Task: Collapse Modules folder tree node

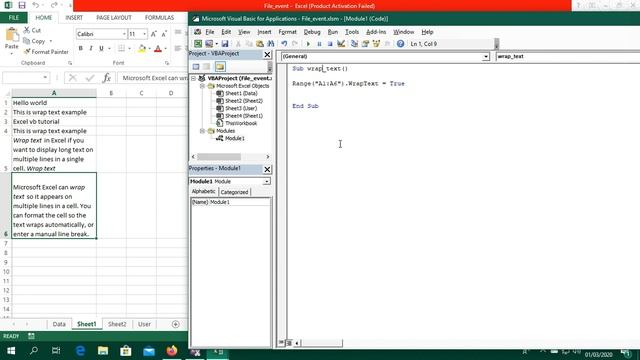Action: point(202,131)
